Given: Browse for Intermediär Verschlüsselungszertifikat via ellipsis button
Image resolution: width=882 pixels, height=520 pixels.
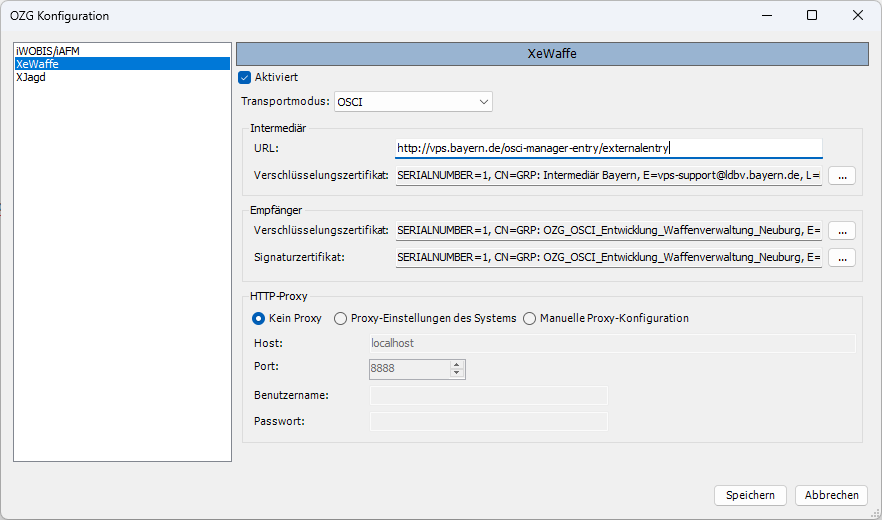Looking at the screenshot, I should tap(842, 176).
